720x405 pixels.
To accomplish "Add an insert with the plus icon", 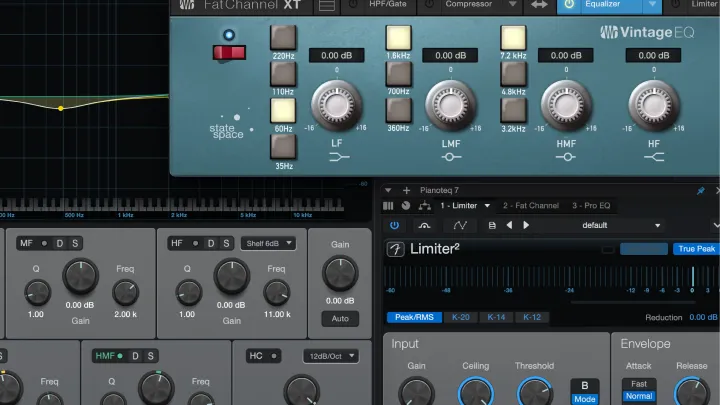I will click(x=406, y=190).
